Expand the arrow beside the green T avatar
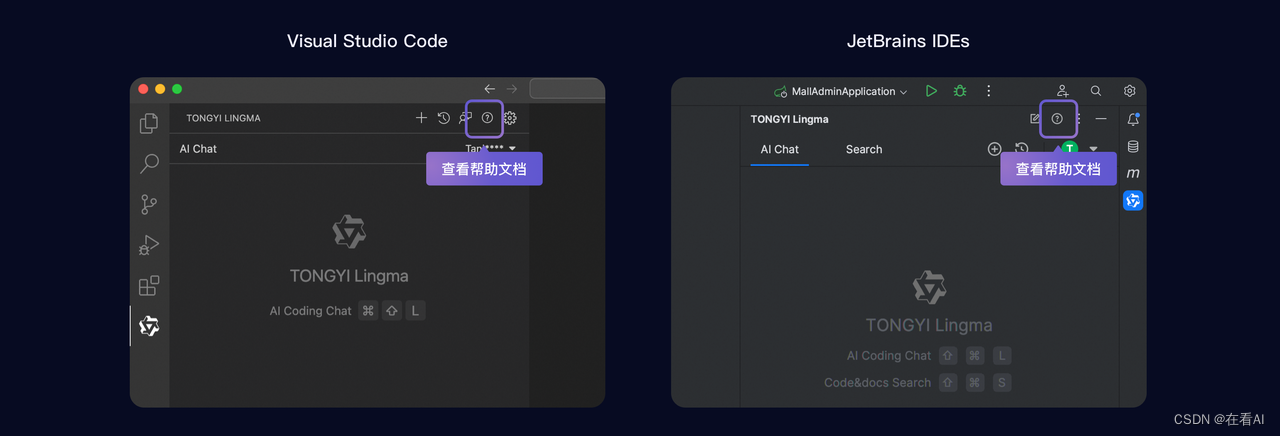 coord(1093,149)
